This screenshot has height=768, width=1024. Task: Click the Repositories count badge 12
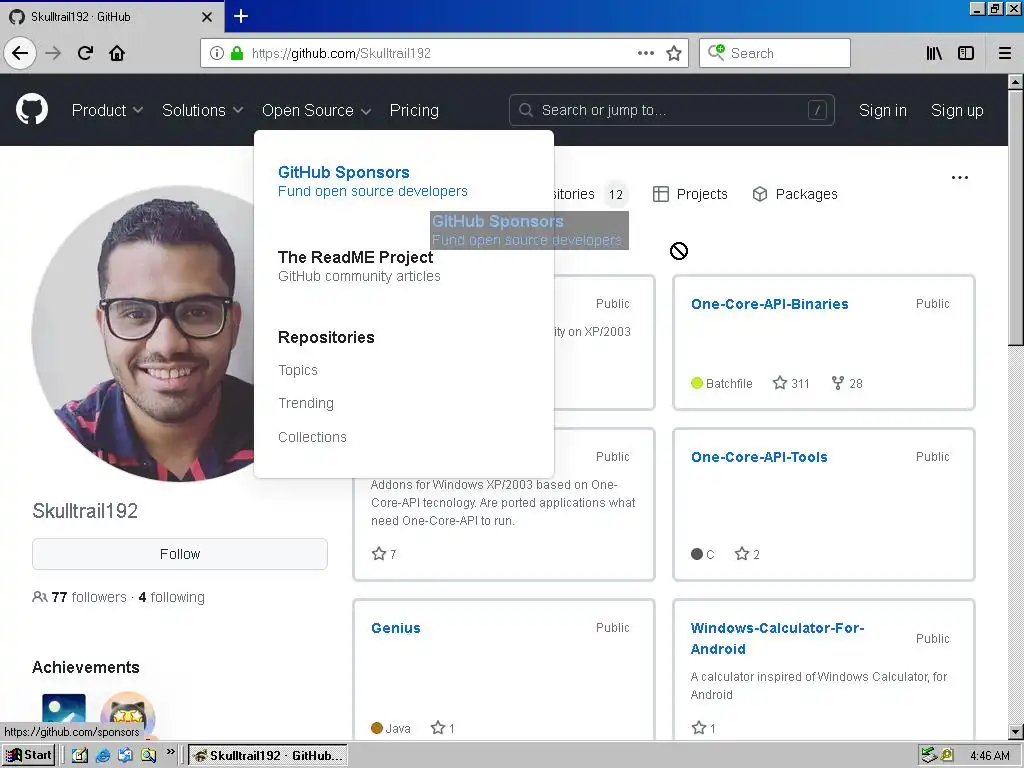point(615,195)
